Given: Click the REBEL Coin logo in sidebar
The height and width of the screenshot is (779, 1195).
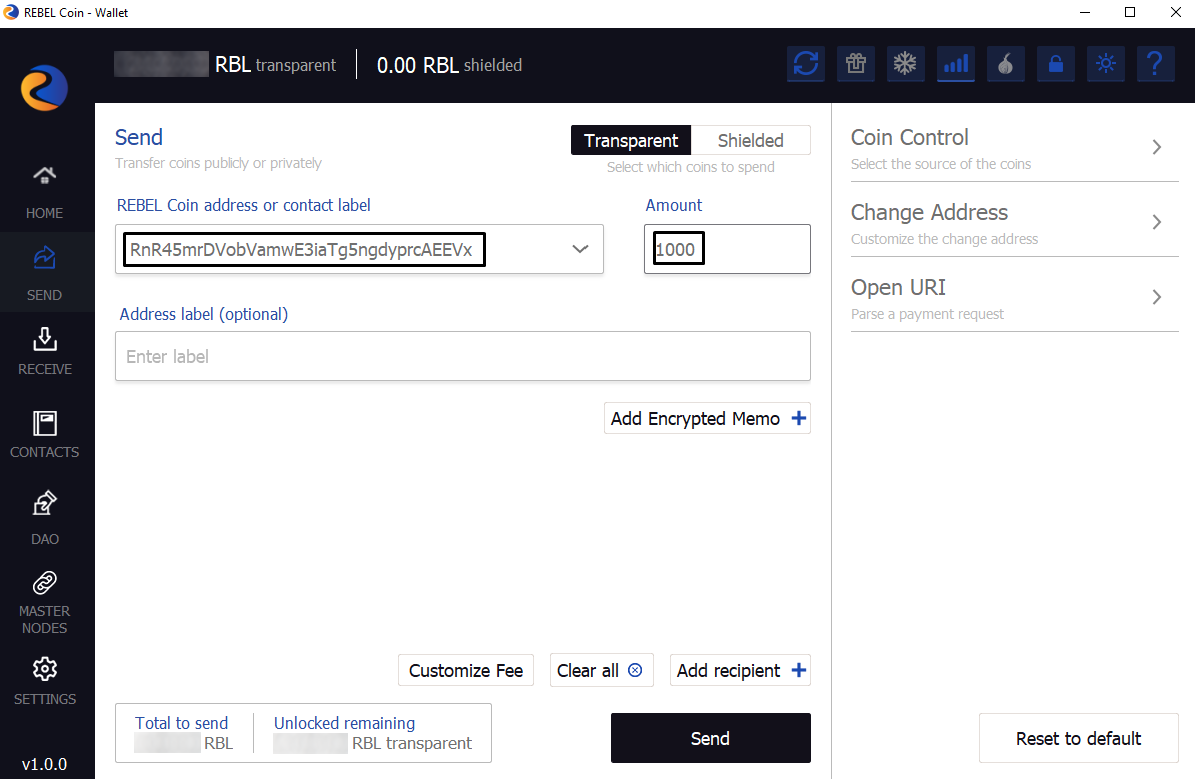Looking at the screenshot, I should [44, 88].
